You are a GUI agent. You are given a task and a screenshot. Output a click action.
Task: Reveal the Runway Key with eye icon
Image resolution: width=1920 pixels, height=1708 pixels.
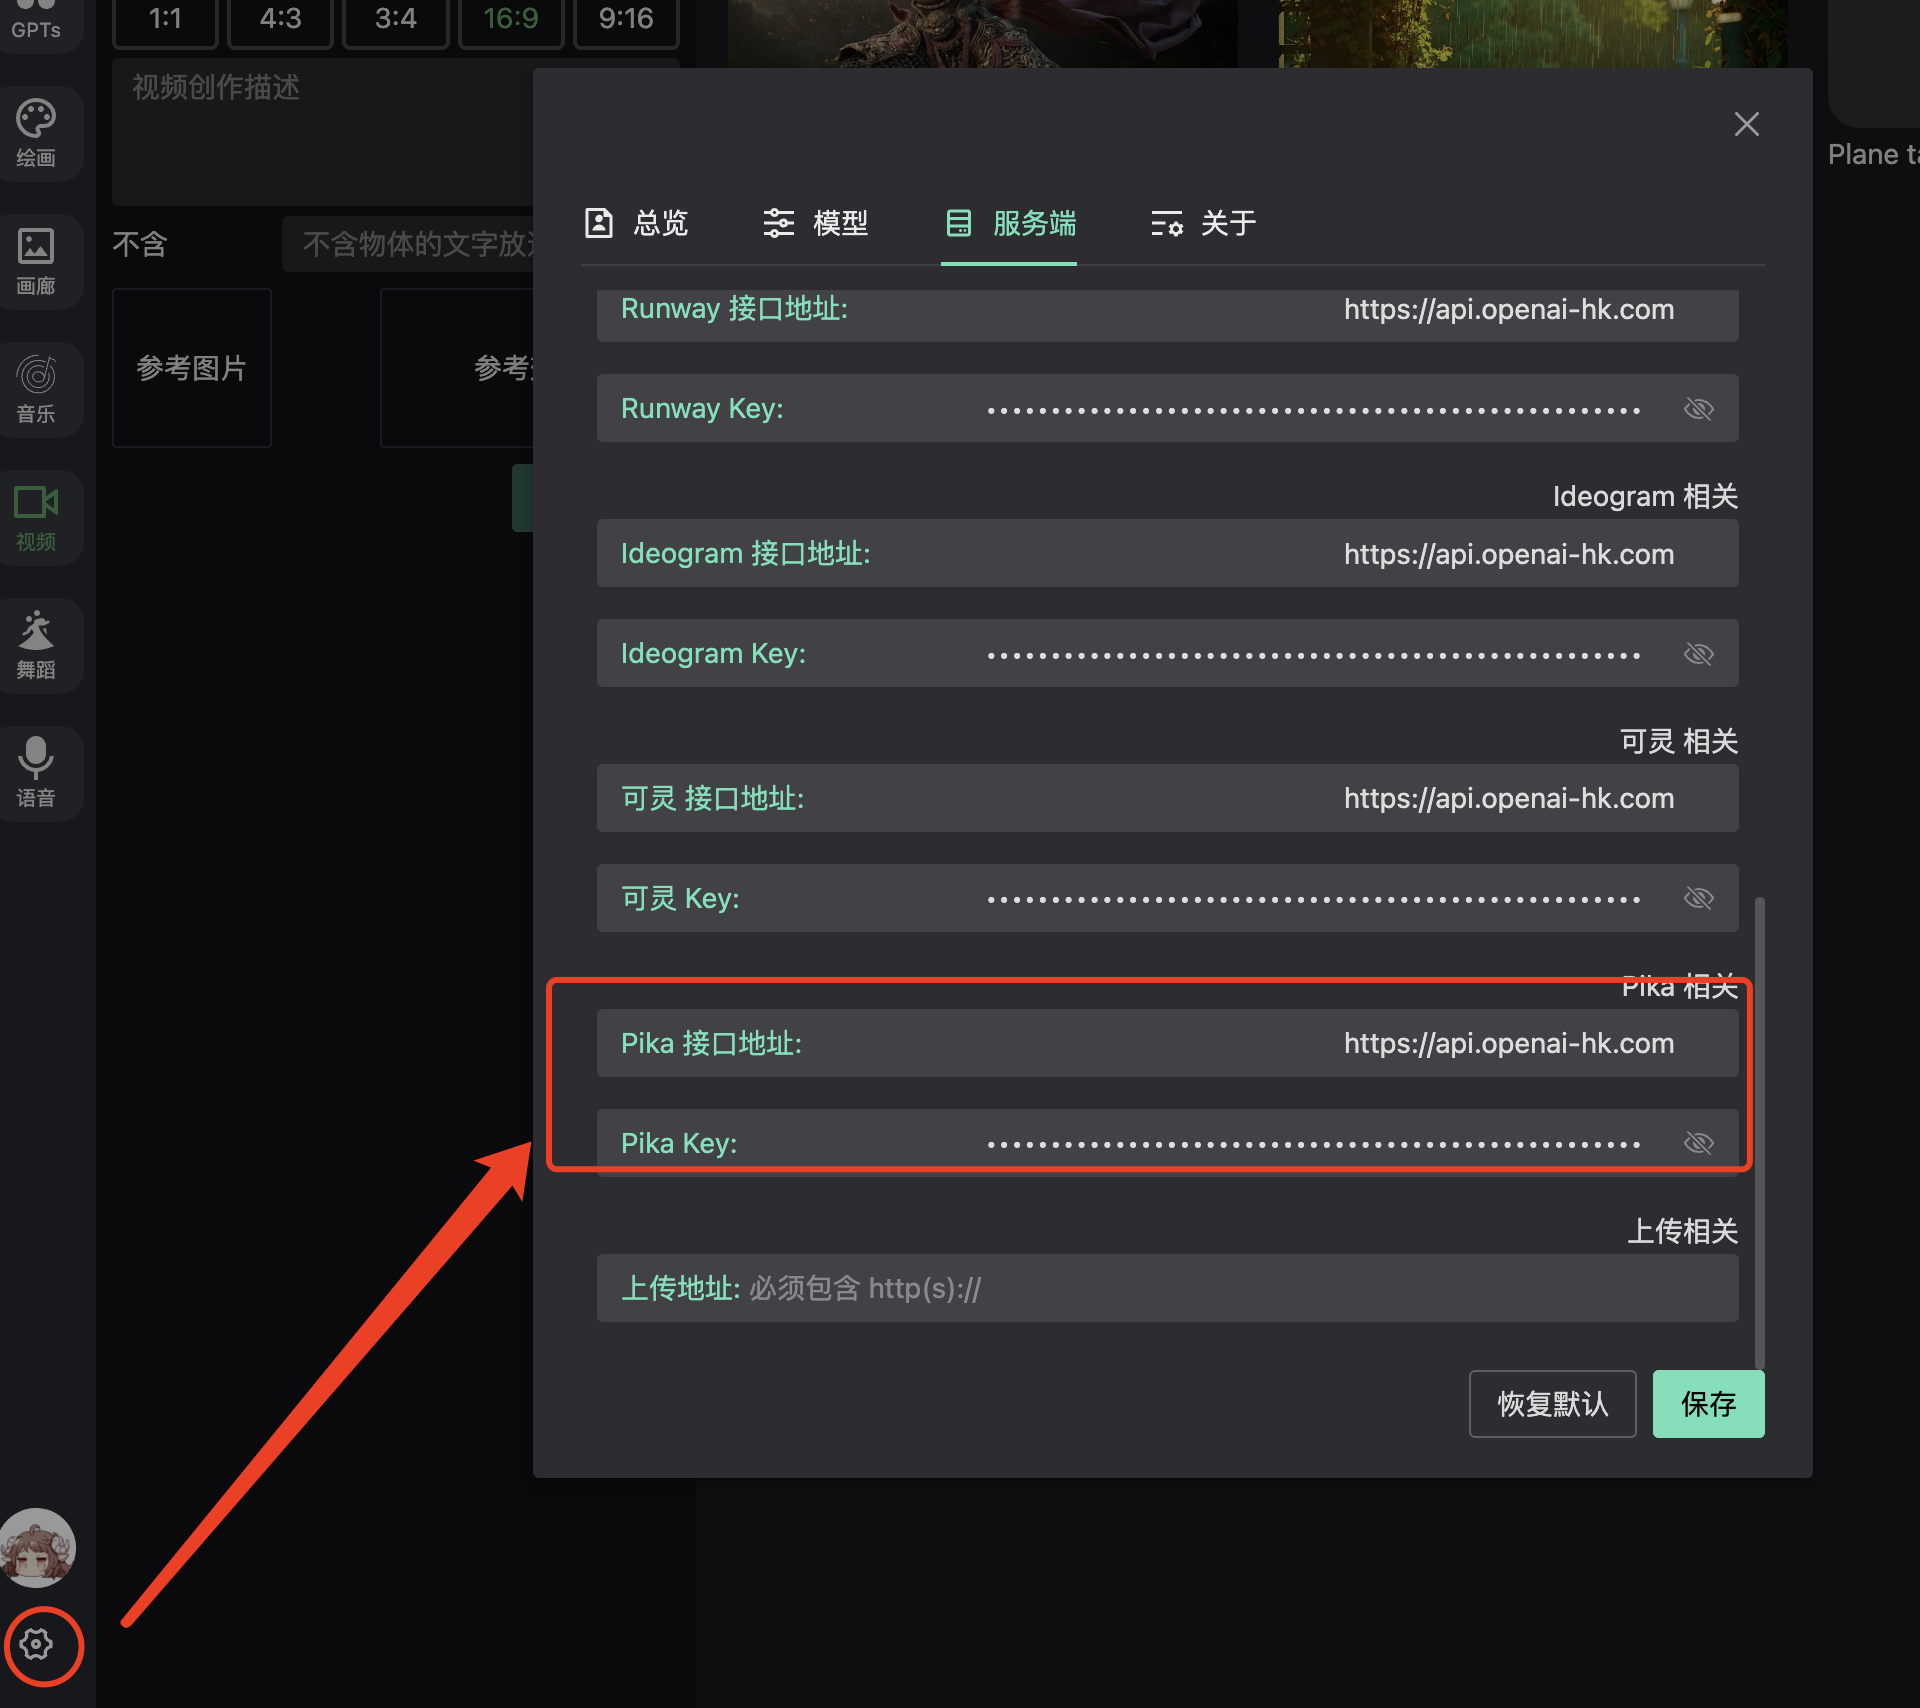pyautogui.click(x=1698, y=409)
